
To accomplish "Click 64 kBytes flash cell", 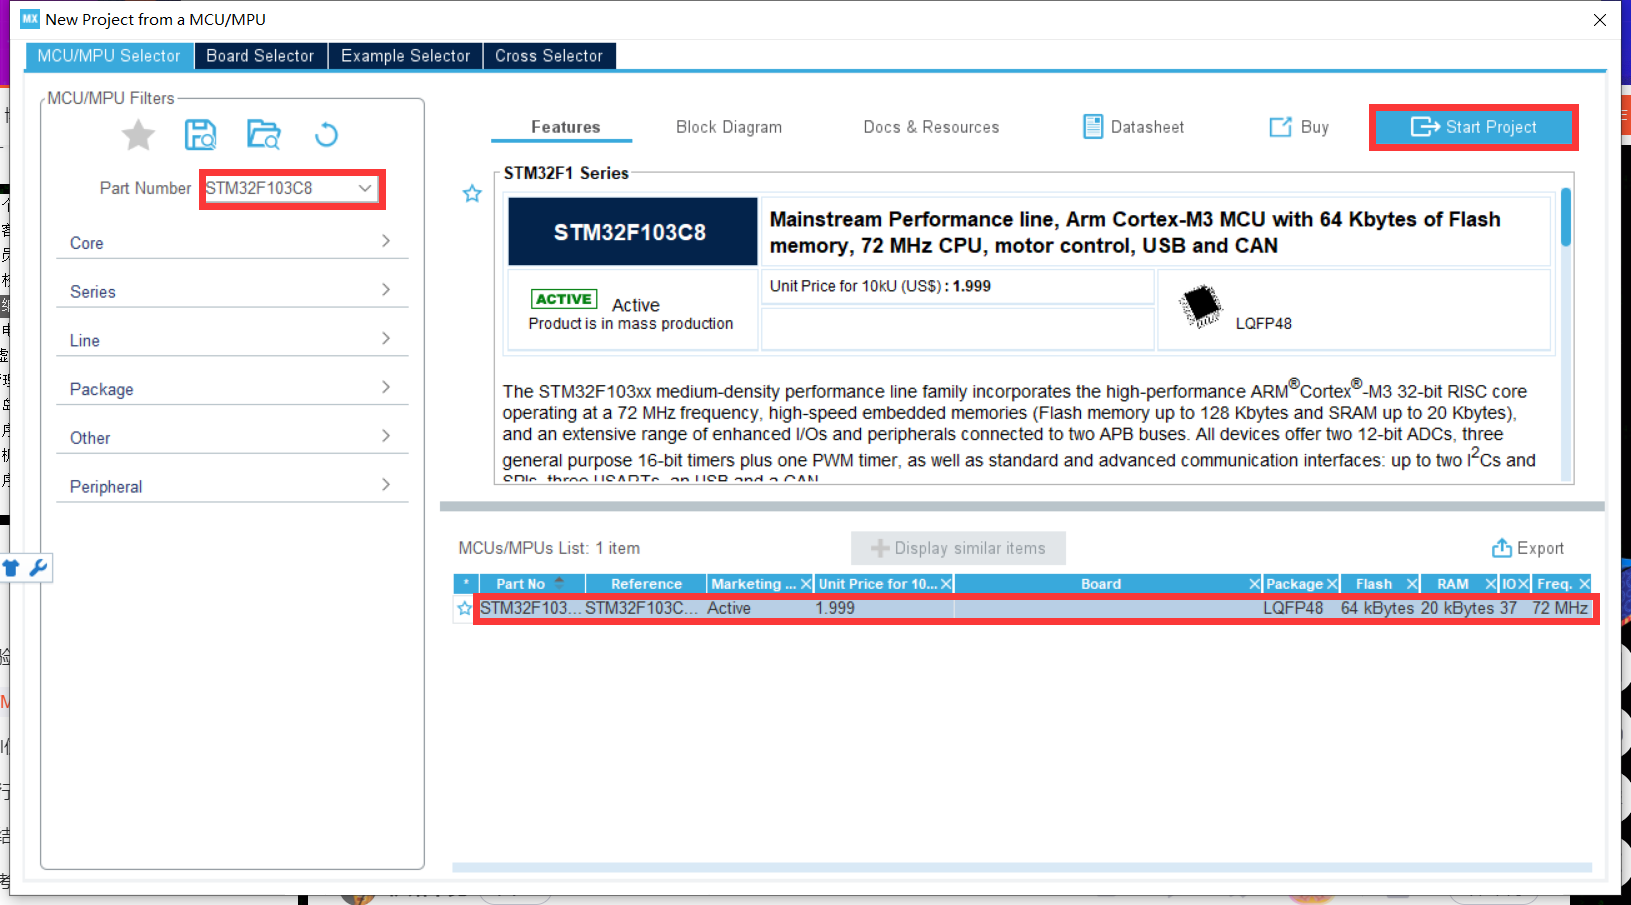I will click(x=1377, y=608).
